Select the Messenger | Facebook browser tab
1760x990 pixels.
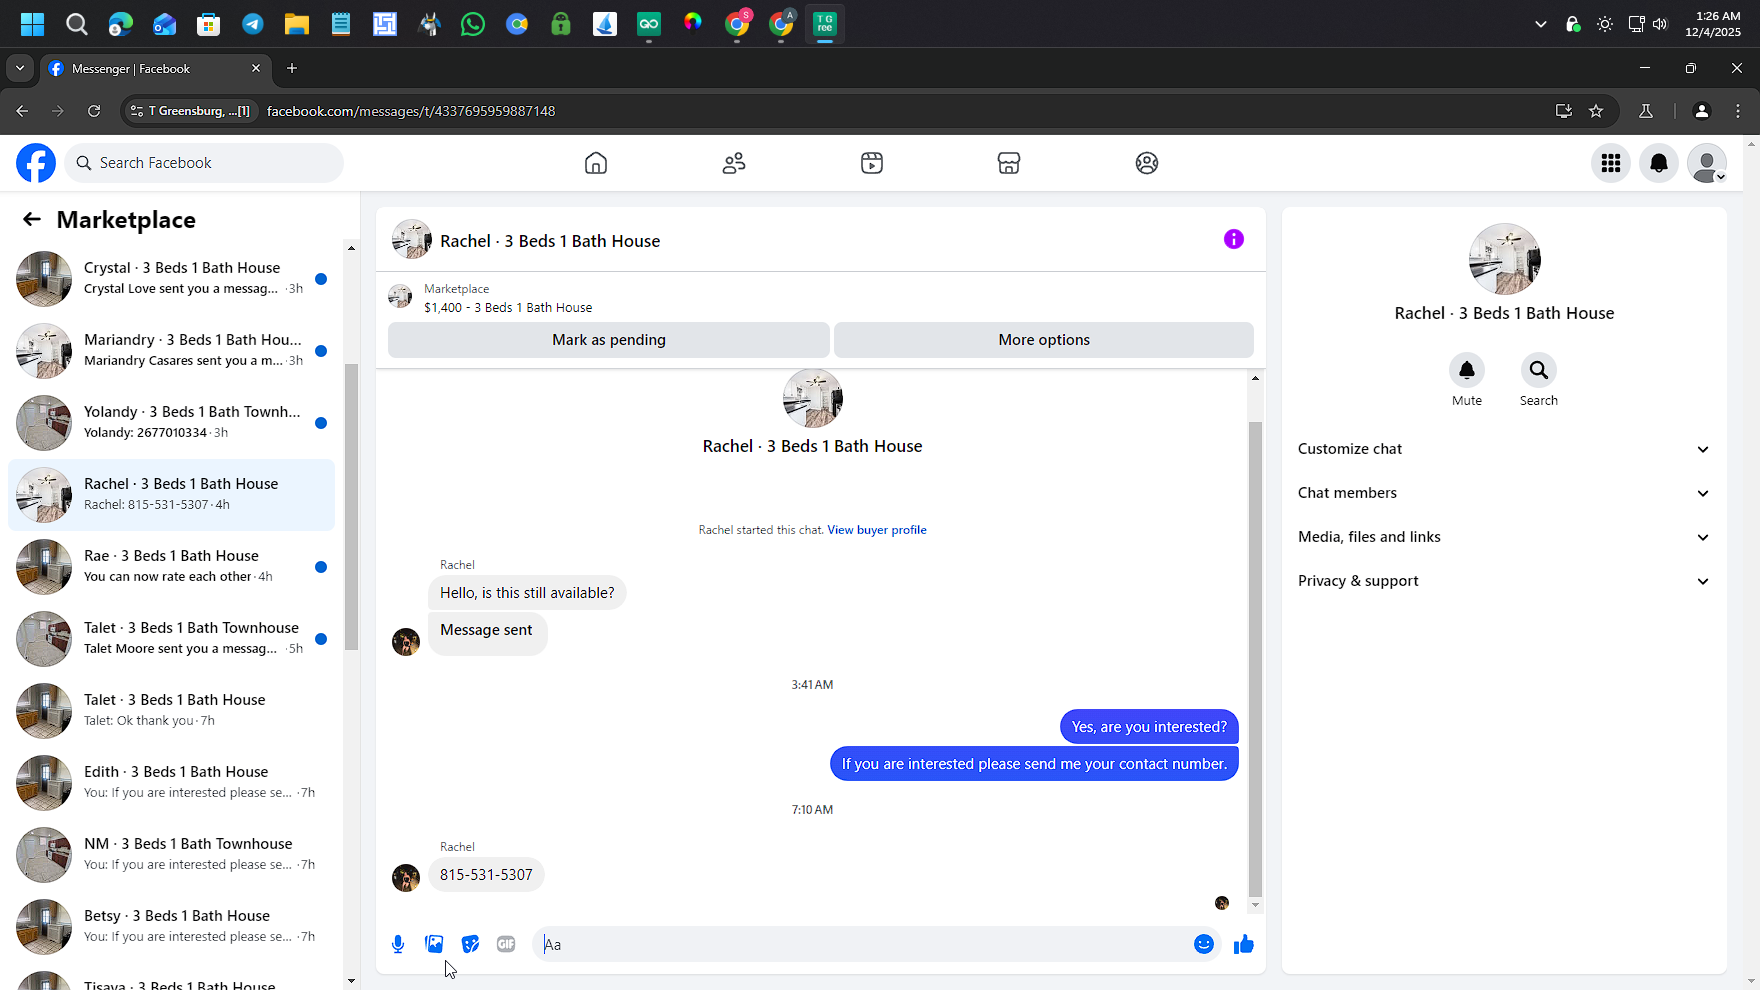155,68
